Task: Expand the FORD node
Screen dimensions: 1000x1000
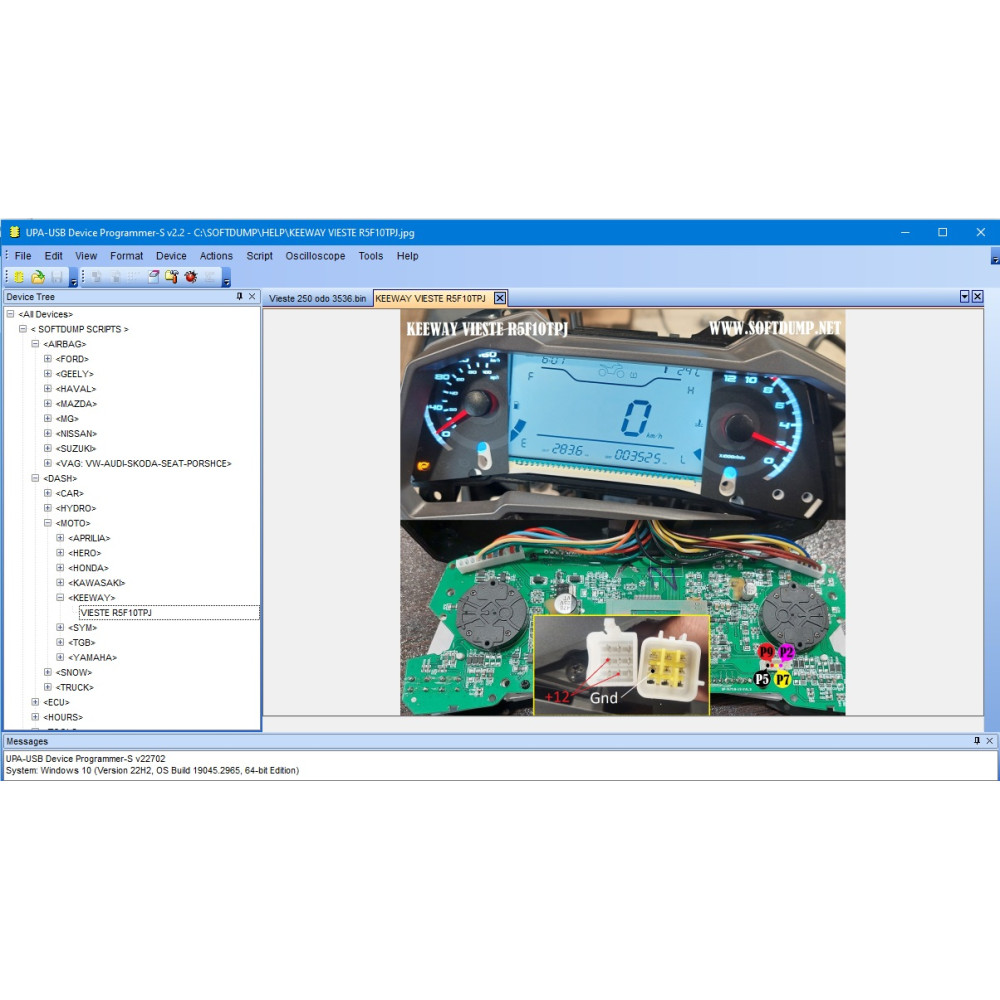Action: point(48,358)
